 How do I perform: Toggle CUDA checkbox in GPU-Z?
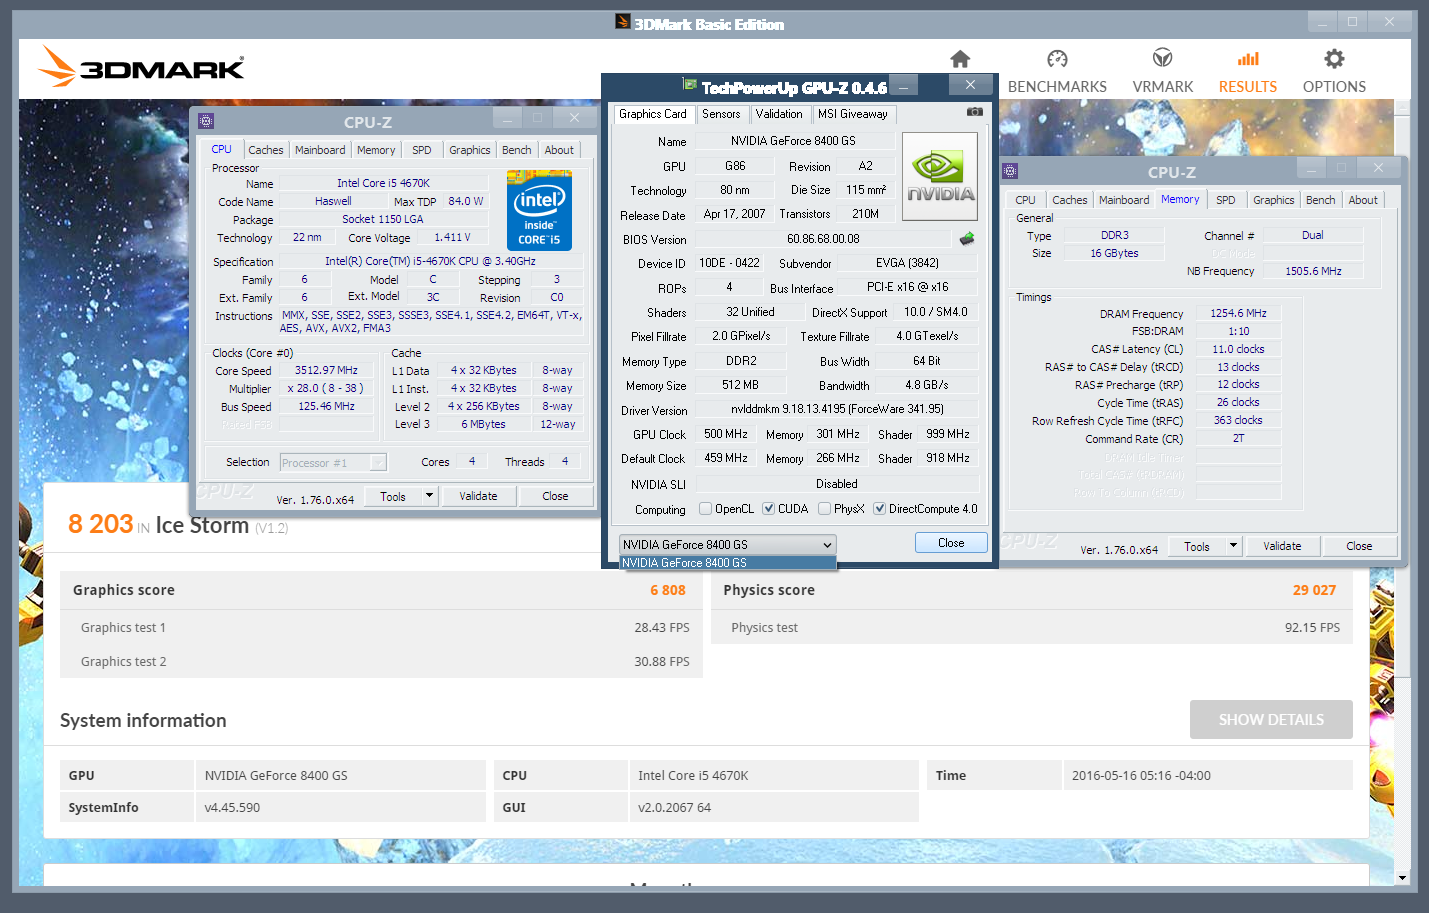click(x=769, y=509)
